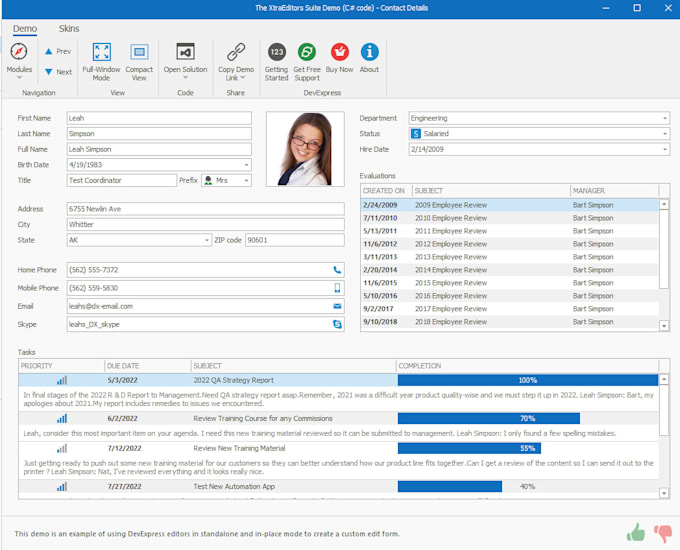Switch to the Skins tab
Viewport: 680px width, 550px height.
69,29
